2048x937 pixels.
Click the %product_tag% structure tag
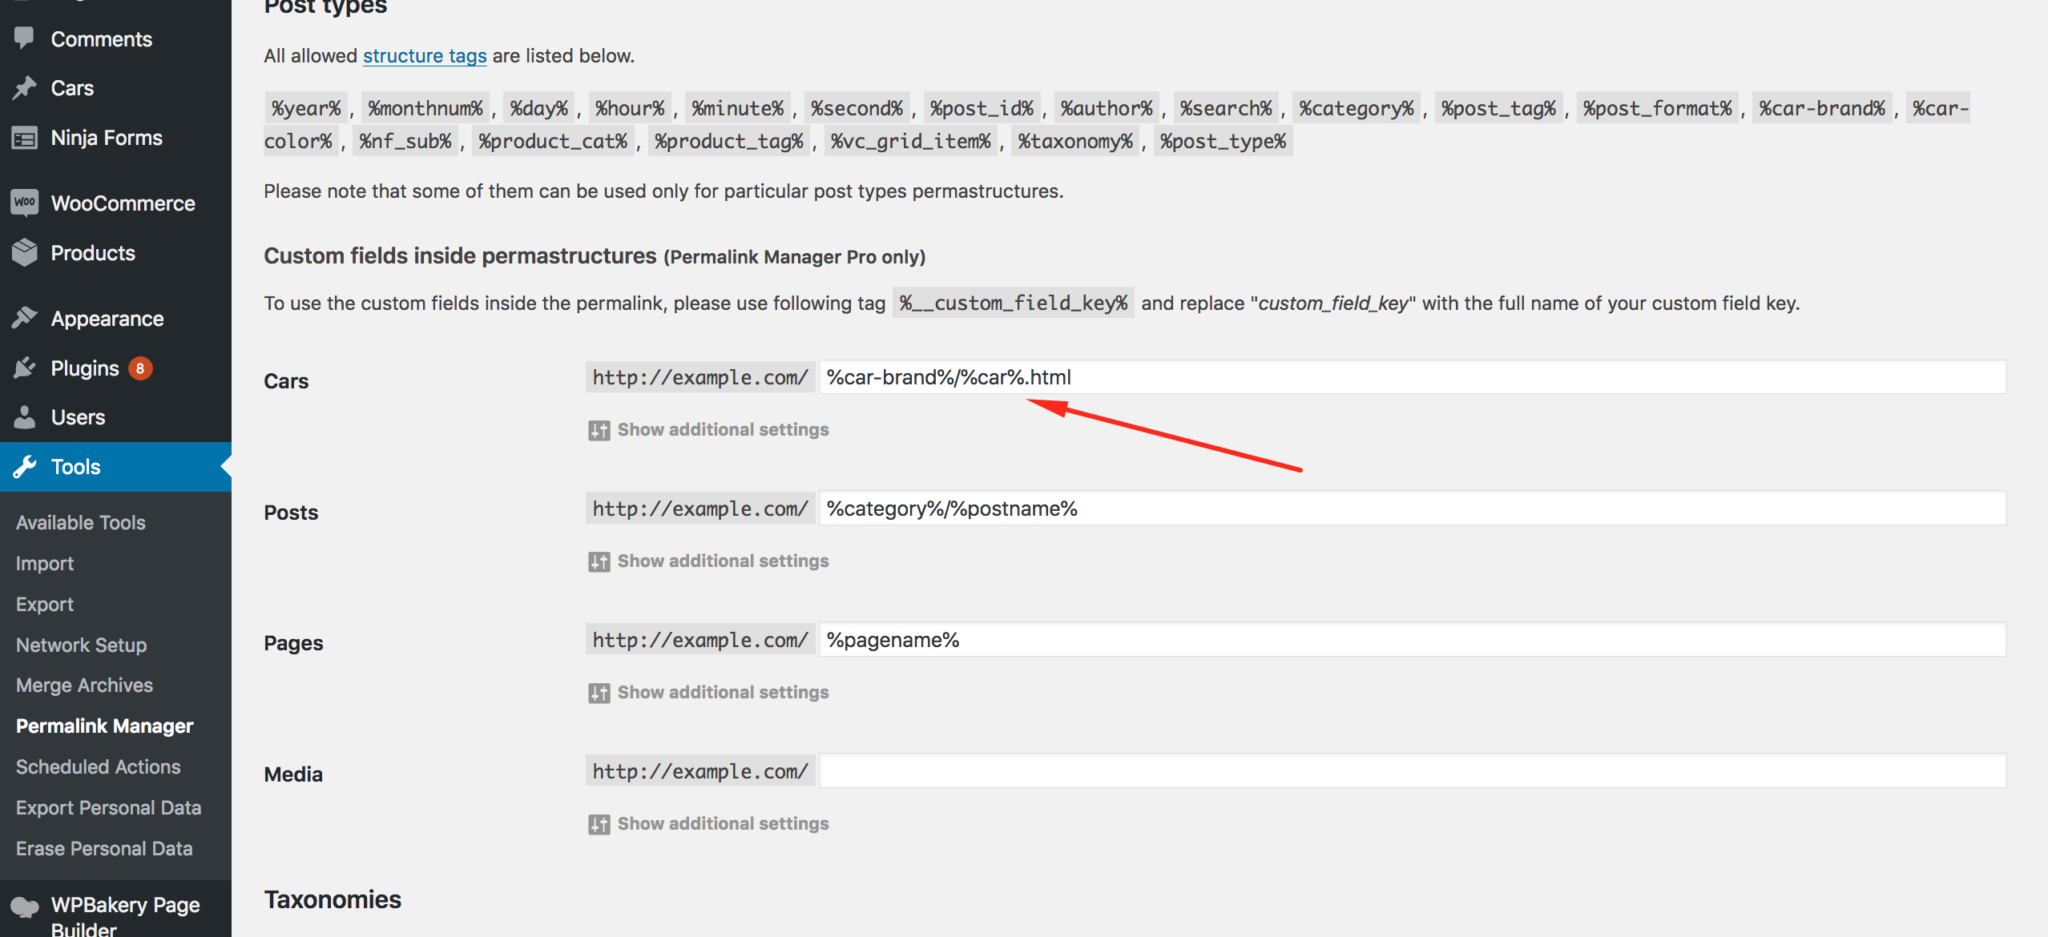click(729, 141)
